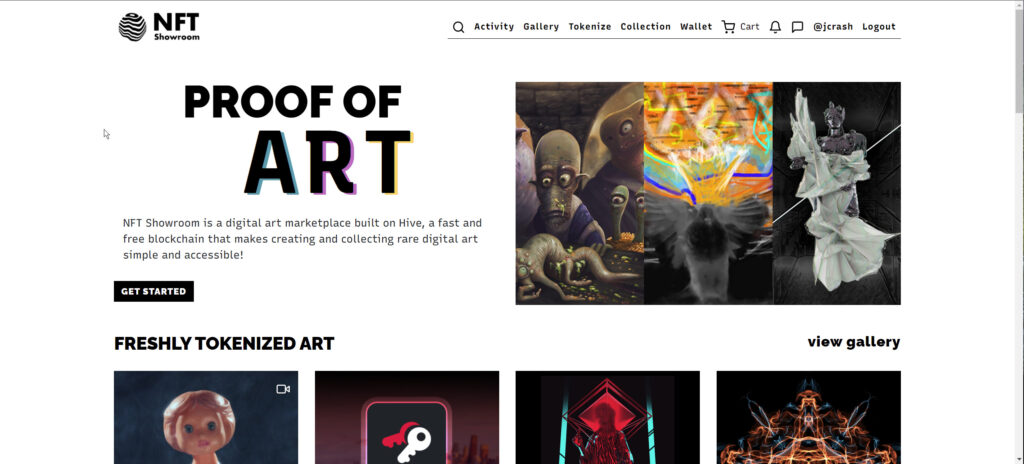
Task: Open the @jcrash profile link
Action: (x=833, y=27)
